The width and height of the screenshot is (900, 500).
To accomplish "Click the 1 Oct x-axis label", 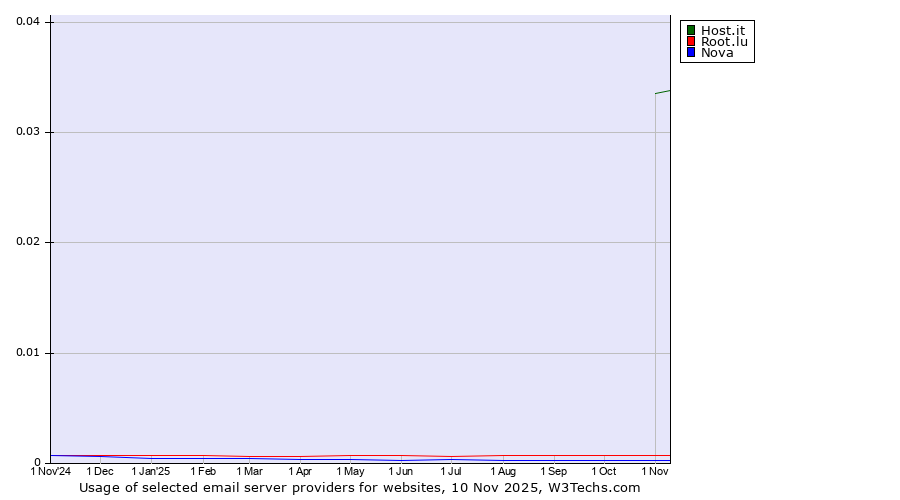I will 604,471.
